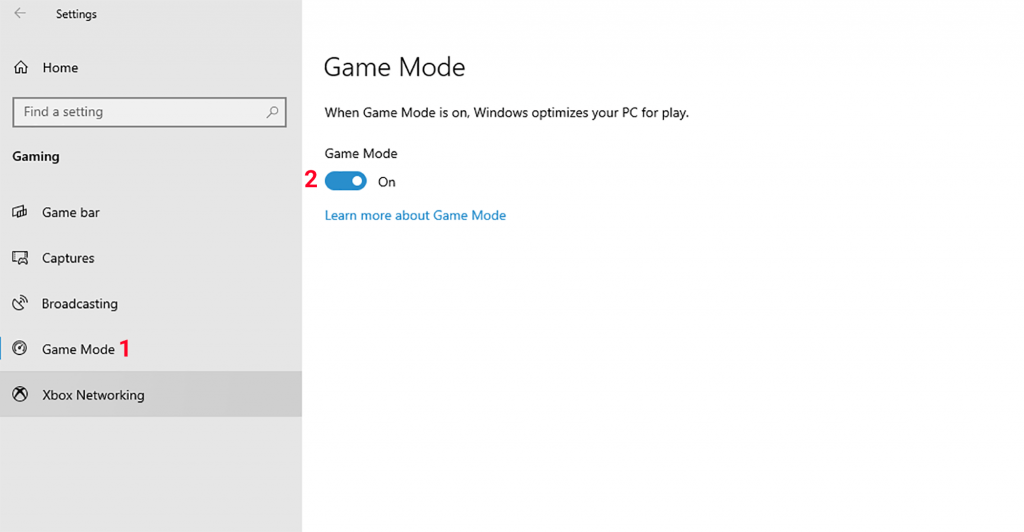Image resolution: width=1024 pixels, height=532 pixels.
Task: Turn off the Game Mode toggle
Action: click(x=345, y=181)
